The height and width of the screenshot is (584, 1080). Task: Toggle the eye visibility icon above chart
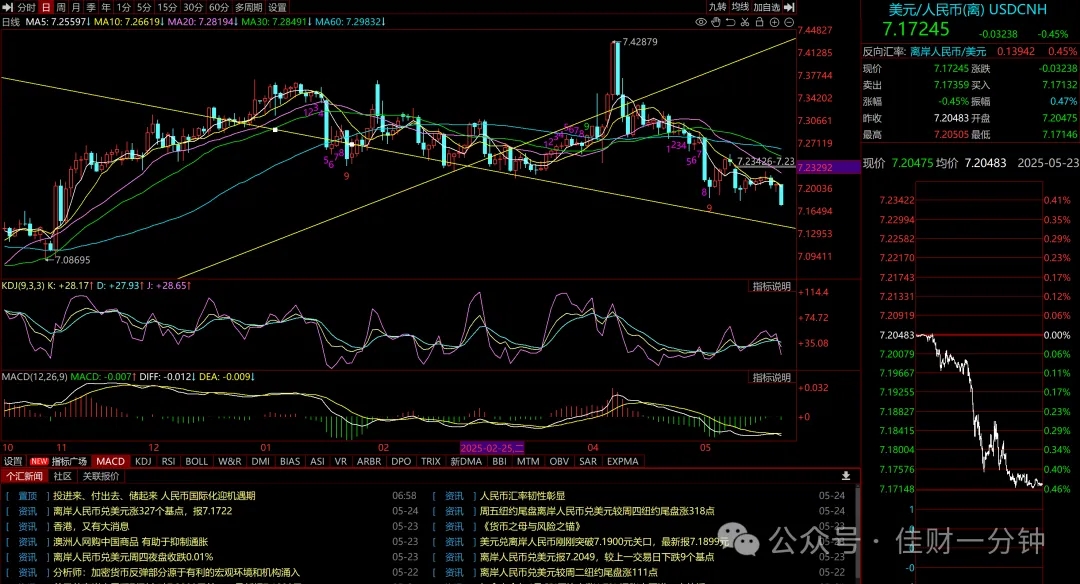[x=701, y=22]
